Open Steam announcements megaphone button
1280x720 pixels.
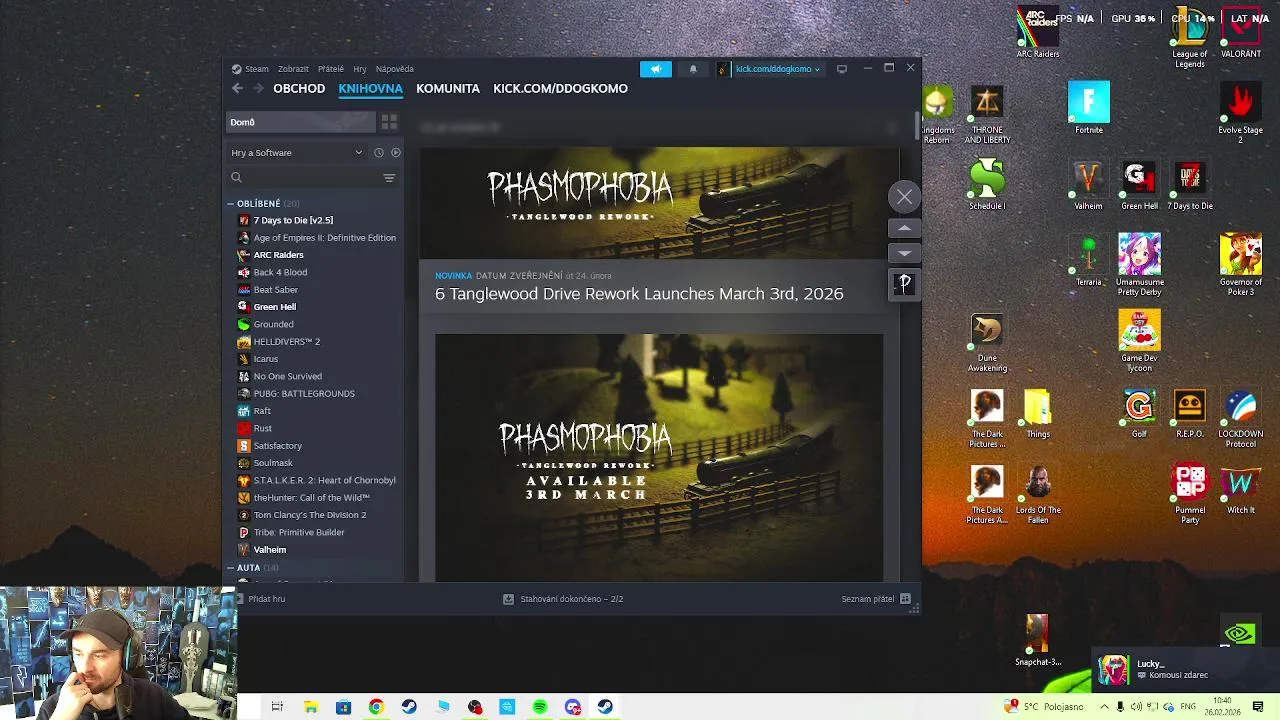(656, 69)
